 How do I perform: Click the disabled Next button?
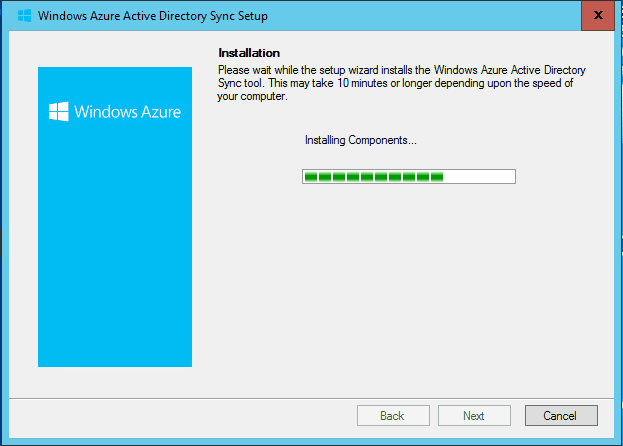pyautogui.click(x=474, y=415)
